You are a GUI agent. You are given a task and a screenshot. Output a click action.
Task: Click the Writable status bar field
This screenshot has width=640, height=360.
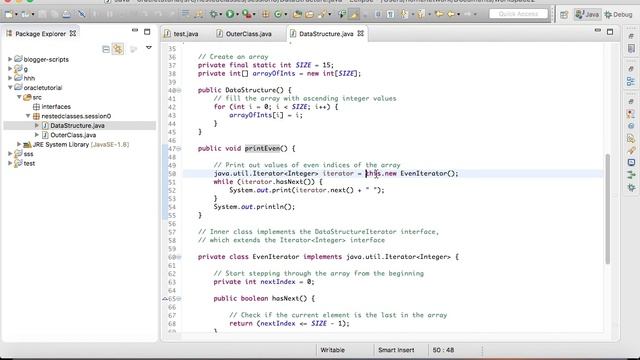point(332,350)
